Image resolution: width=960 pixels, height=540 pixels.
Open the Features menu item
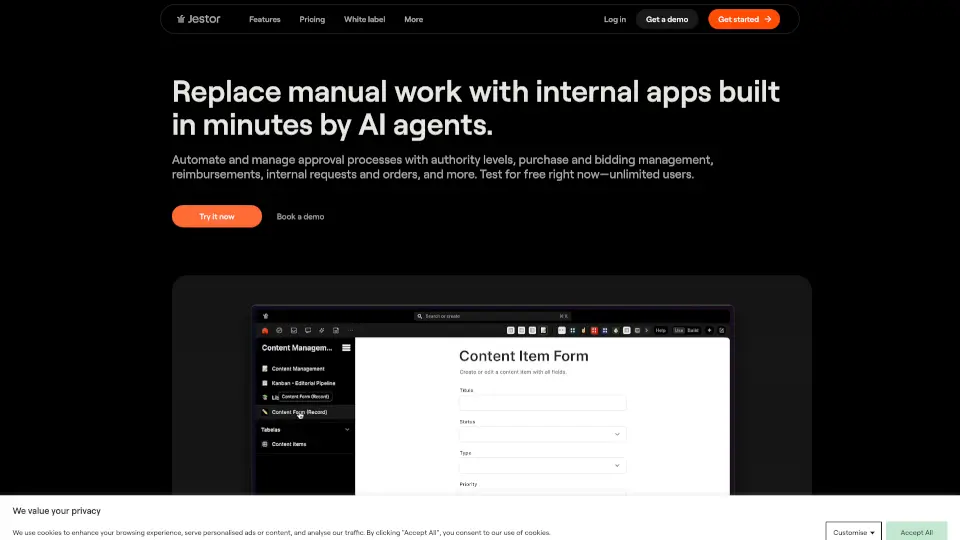pyautogui.click(x=264, y=19)
